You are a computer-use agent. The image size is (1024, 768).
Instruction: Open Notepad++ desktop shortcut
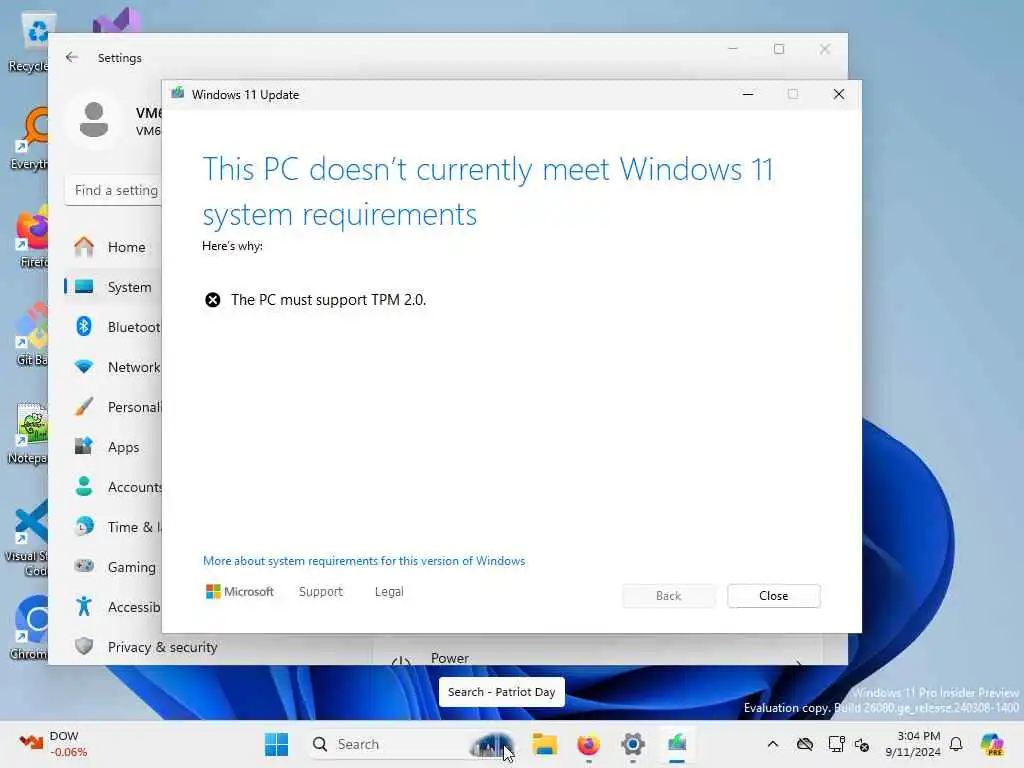tap(29, 432)
